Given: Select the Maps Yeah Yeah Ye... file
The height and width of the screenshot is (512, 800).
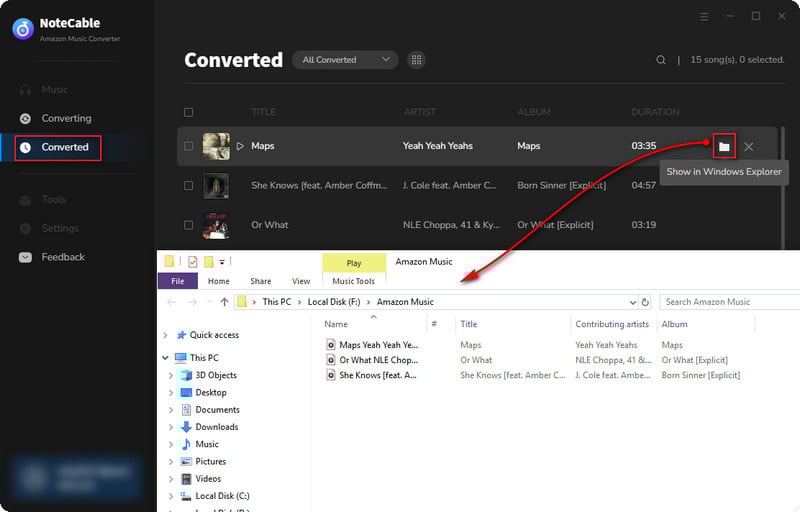Looking at the screenshot, I should click(x=372, y=345).
